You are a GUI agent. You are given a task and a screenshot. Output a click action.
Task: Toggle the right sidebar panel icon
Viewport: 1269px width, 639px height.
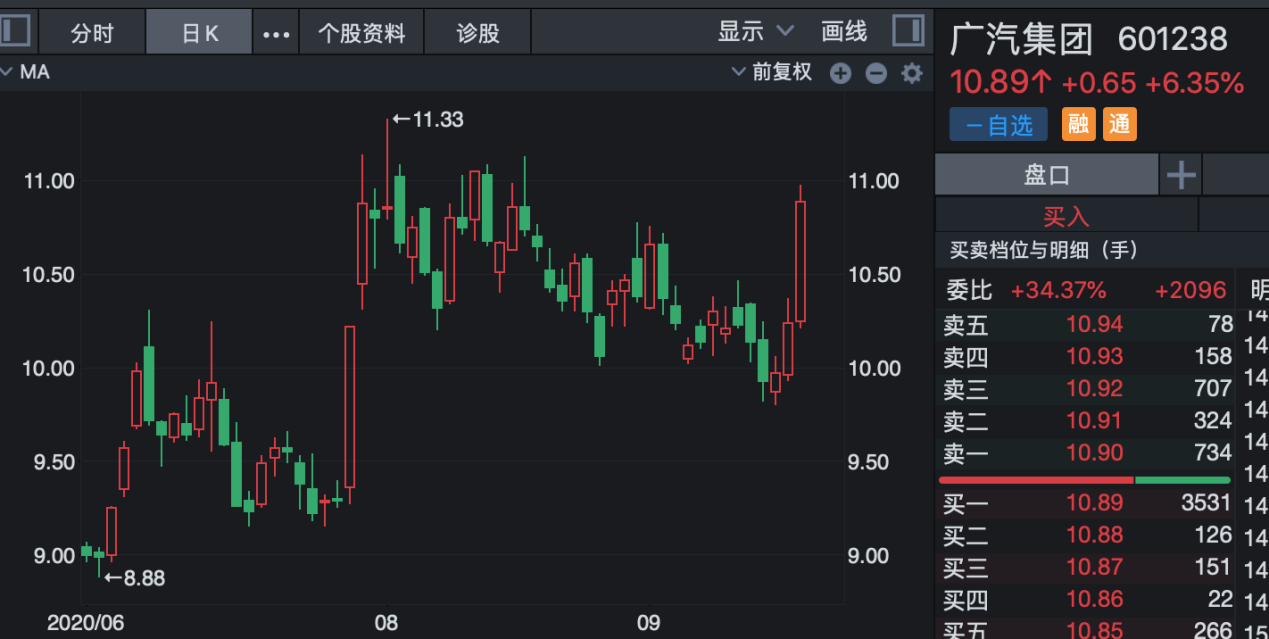click(908, 31)
